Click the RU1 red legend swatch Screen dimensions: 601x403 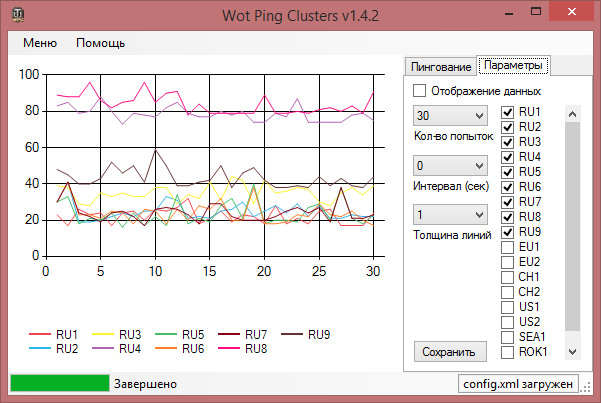(x=40, y=334)
